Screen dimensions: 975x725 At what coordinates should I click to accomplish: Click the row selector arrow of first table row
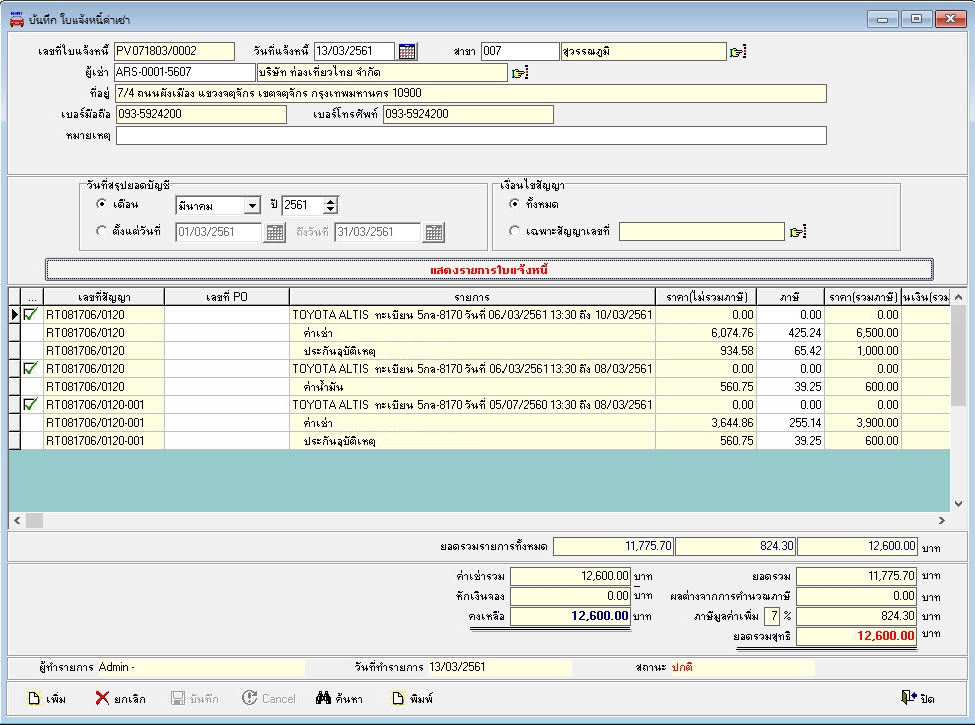click(x=14, y=315)
